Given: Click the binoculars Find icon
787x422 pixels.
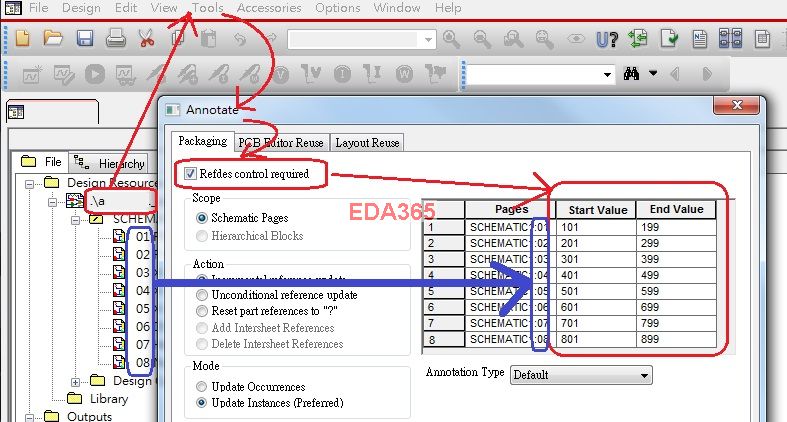Looking at the screenshot, I should pyautogui.click(x=631, y=74).
